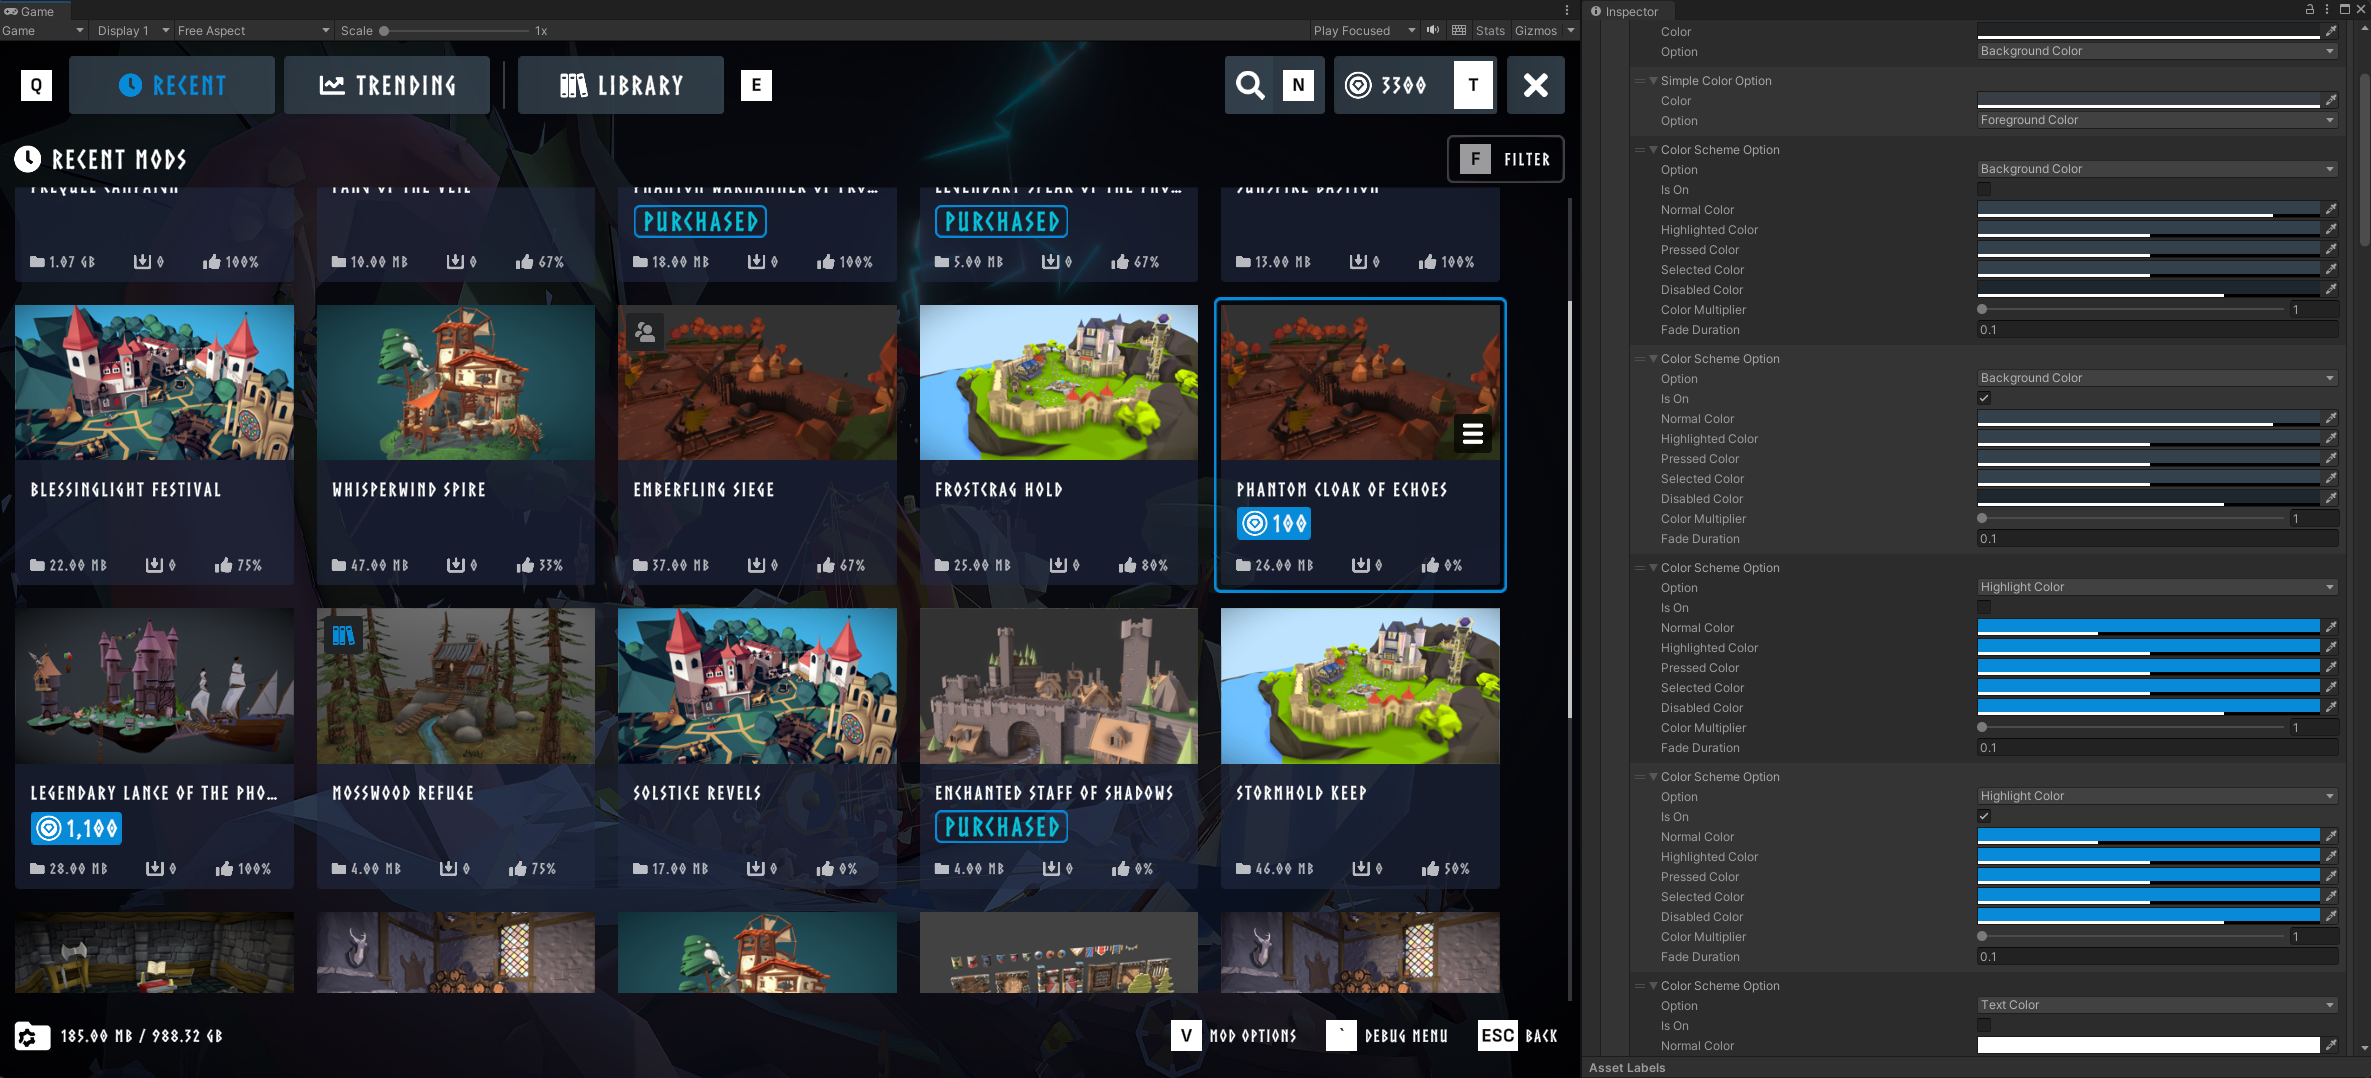Lock the Inspector with the padlock icon

(x=2310, y=9)
